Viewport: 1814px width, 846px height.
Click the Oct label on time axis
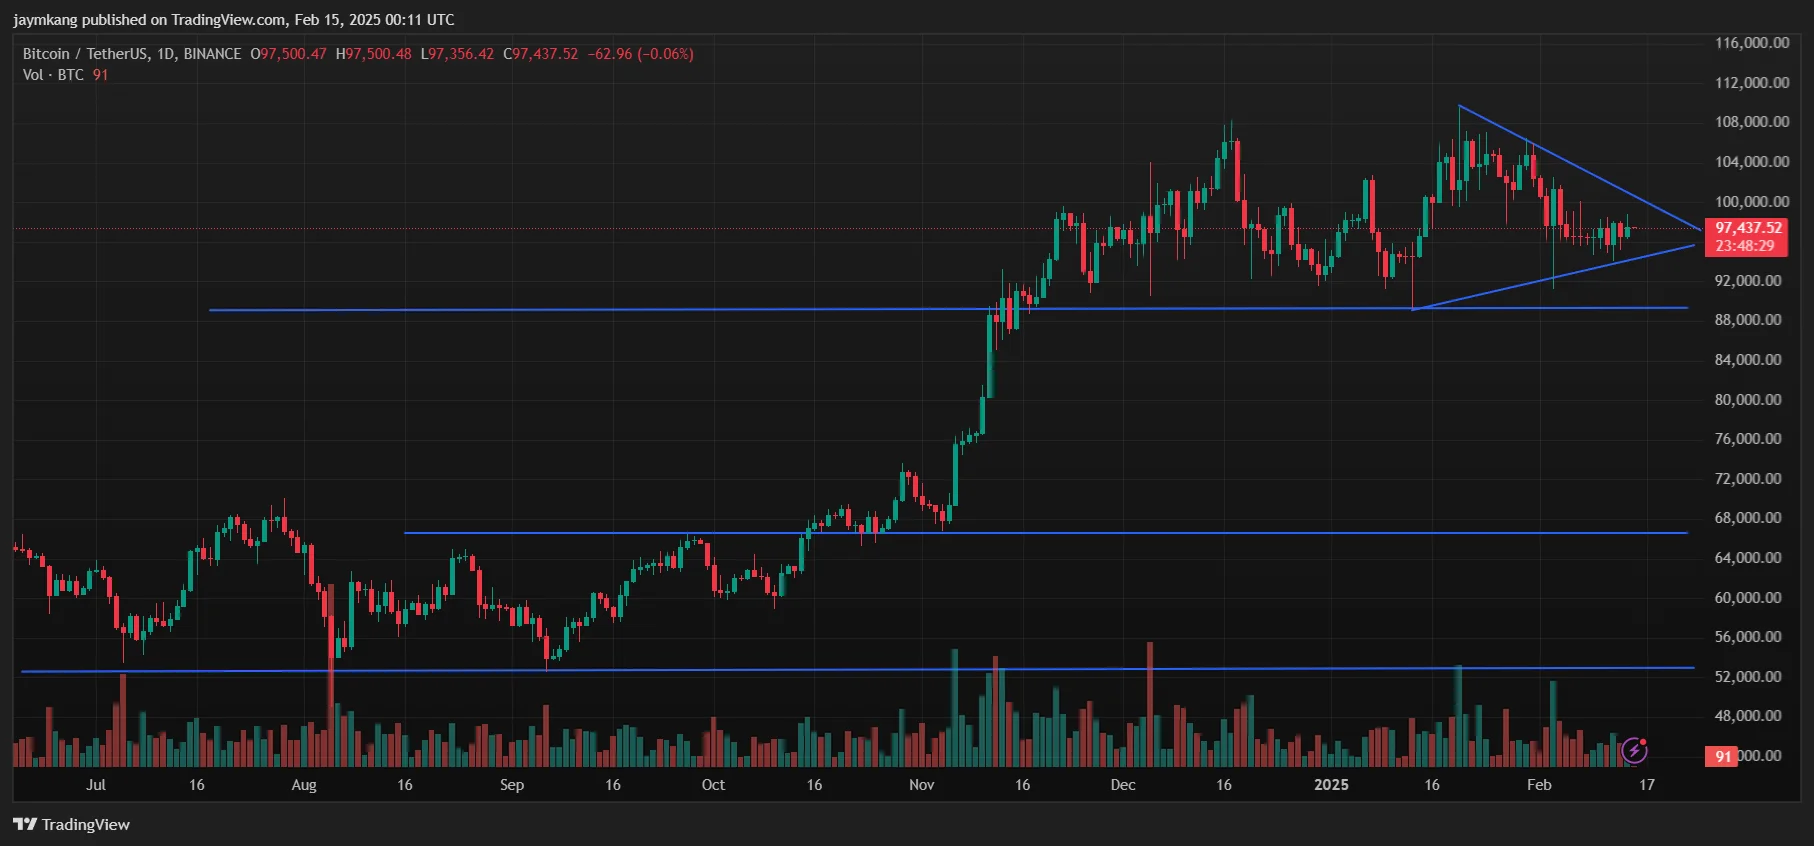pos(713,785)
